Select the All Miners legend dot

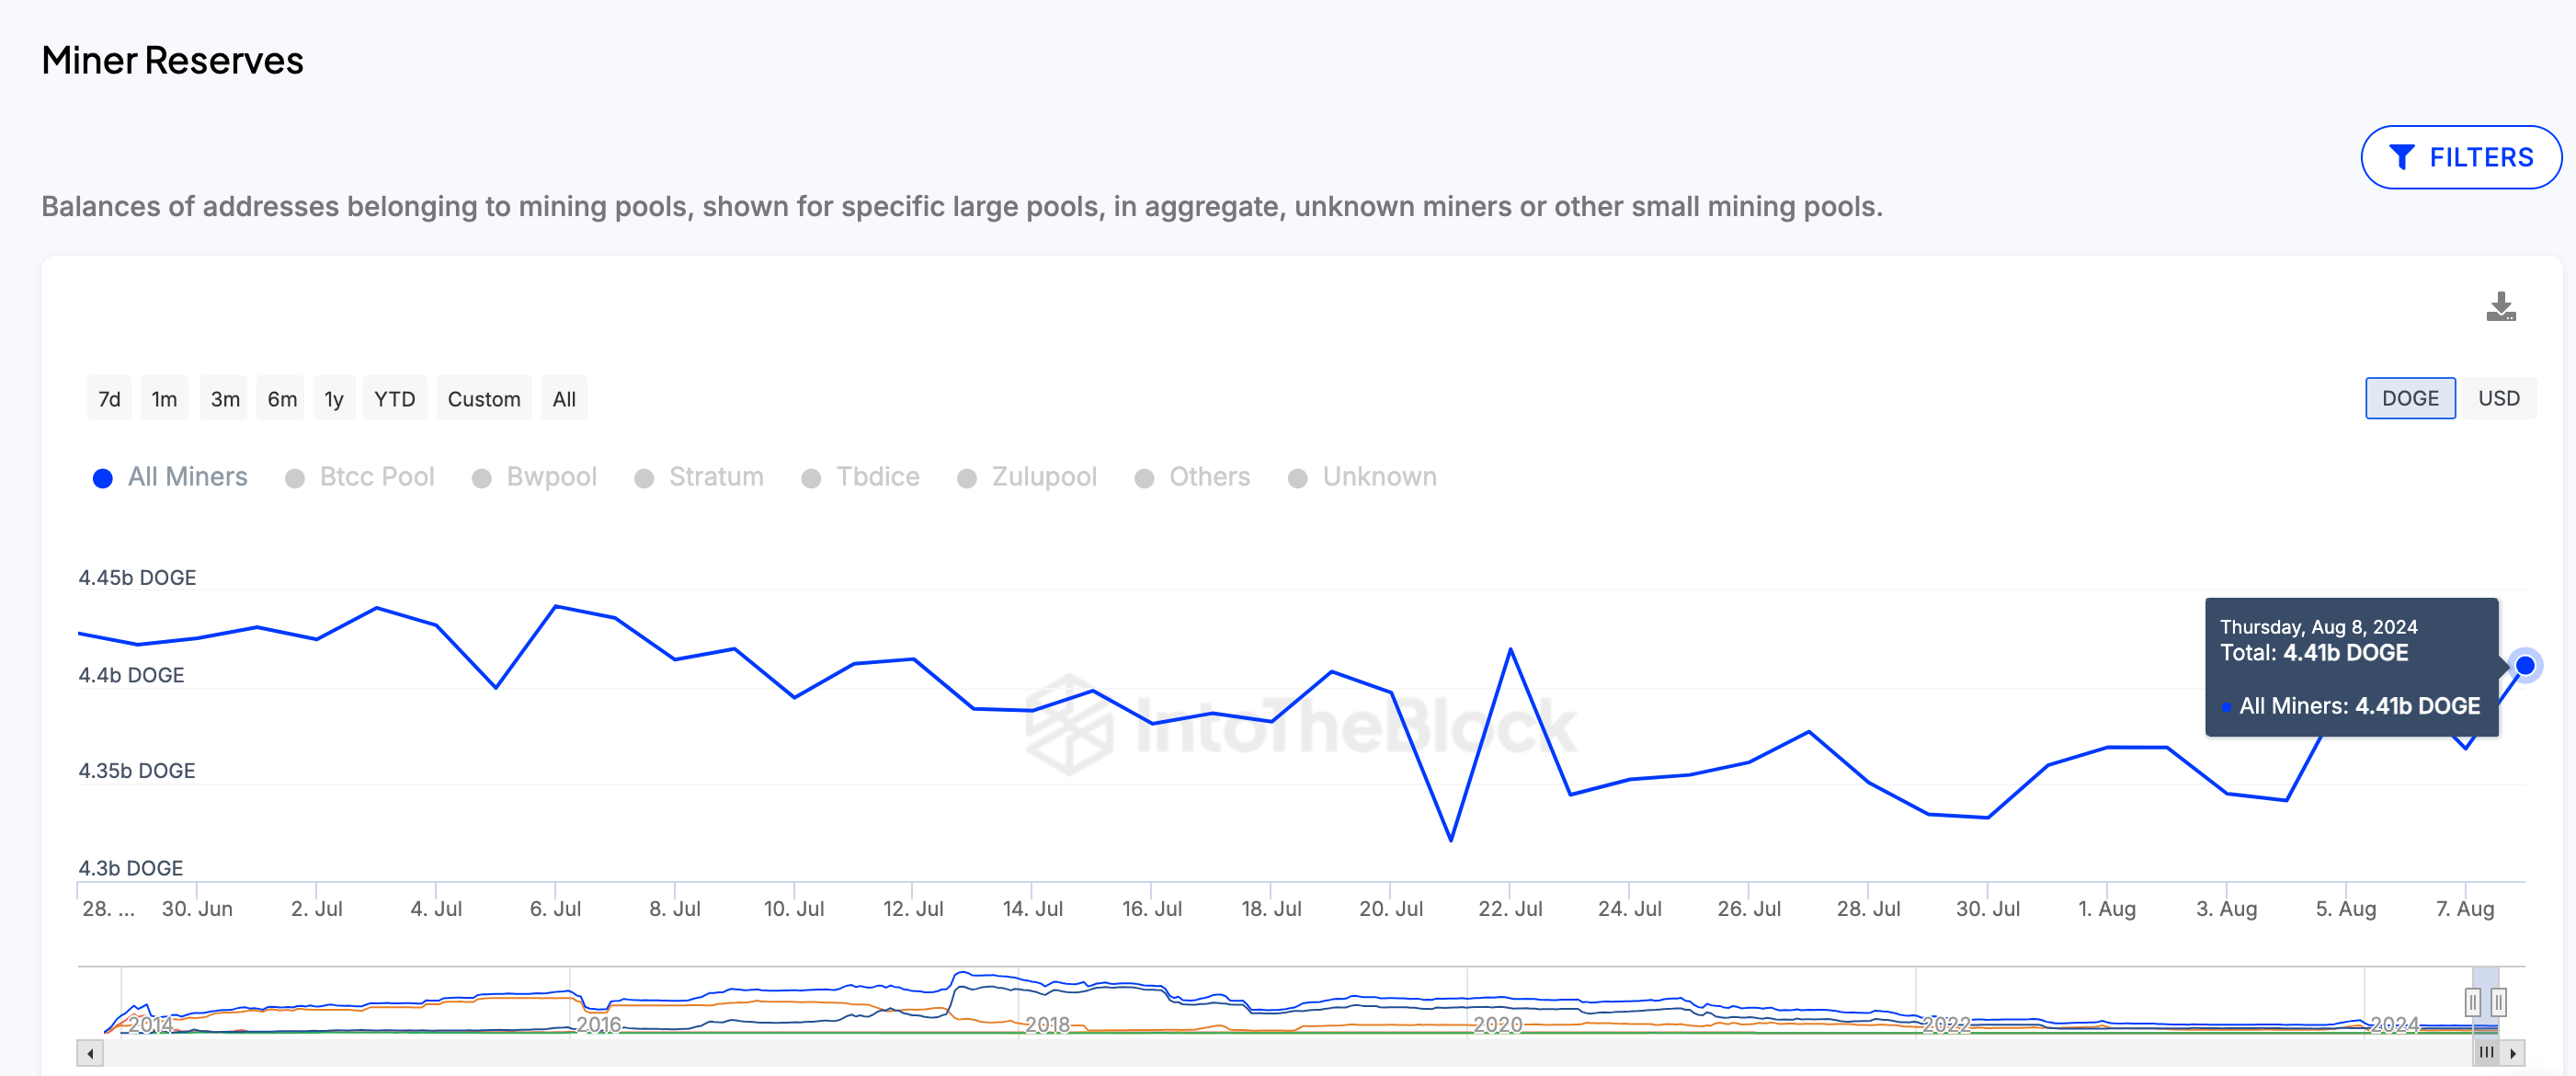pos(104,476)
